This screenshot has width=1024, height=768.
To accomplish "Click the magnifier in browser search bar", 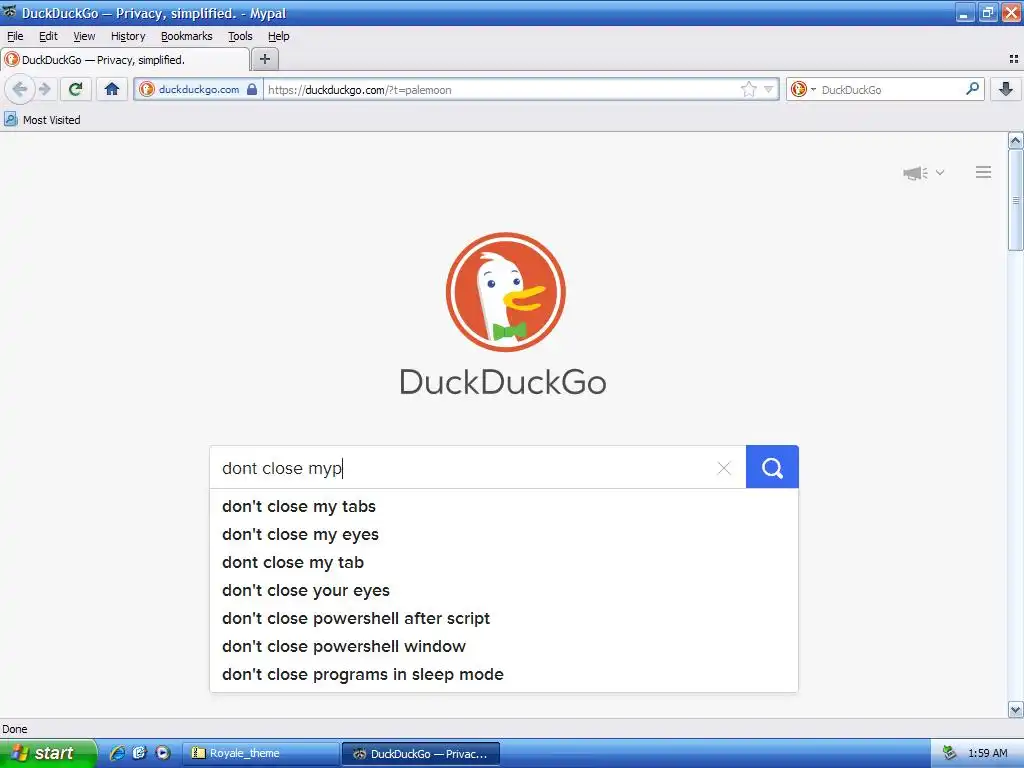I will (972, 89).
